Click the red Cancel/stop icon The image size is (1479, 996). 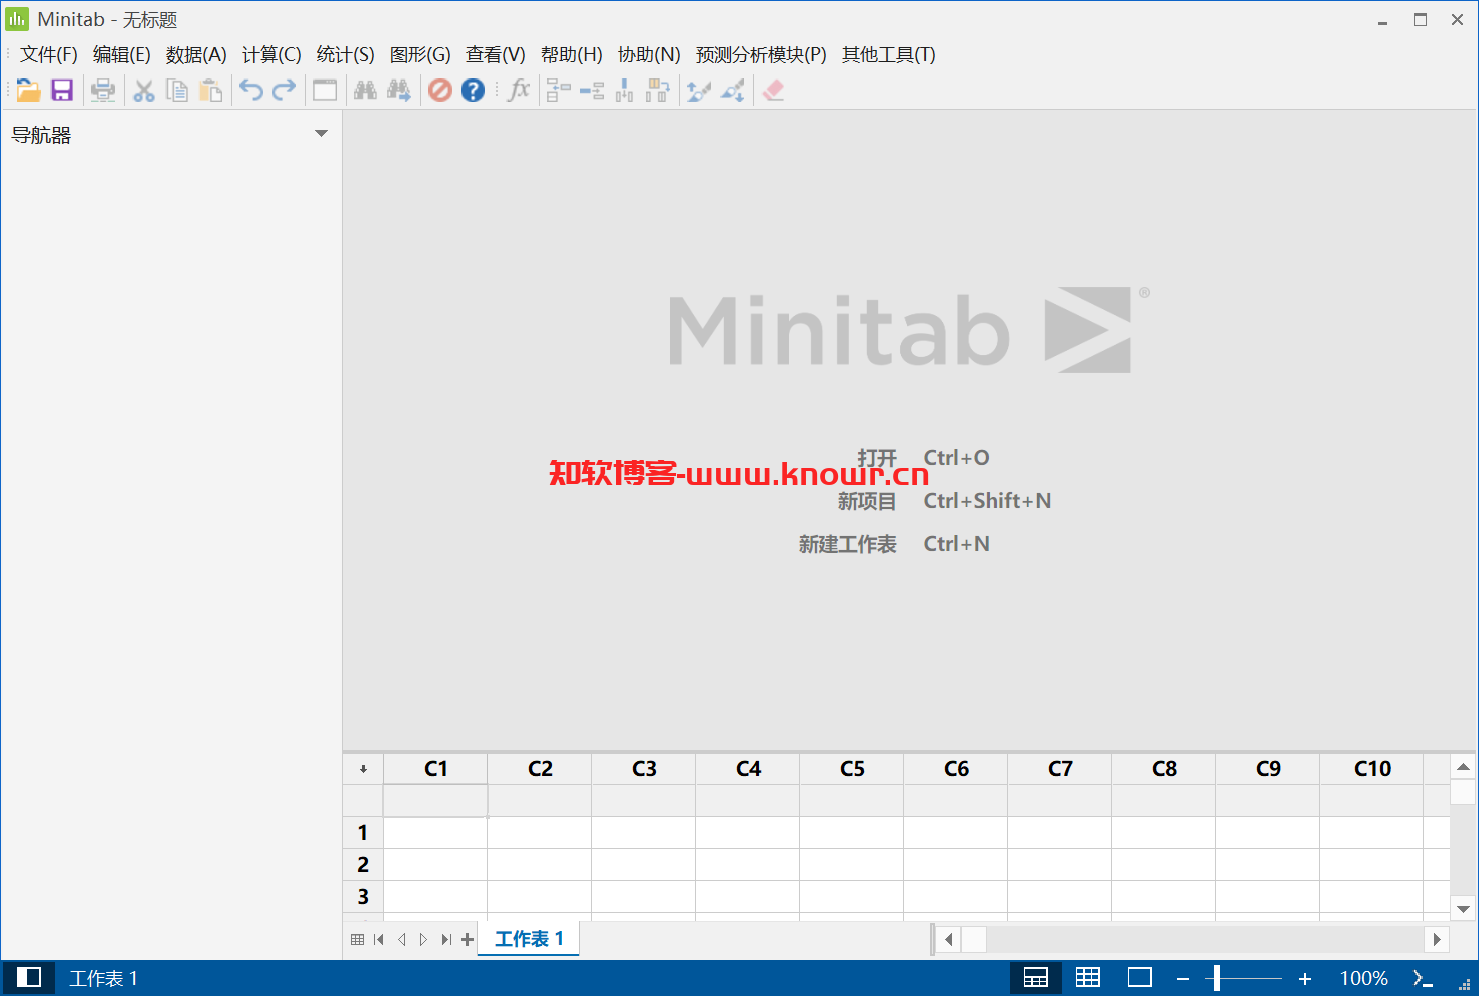pos(440,90)
